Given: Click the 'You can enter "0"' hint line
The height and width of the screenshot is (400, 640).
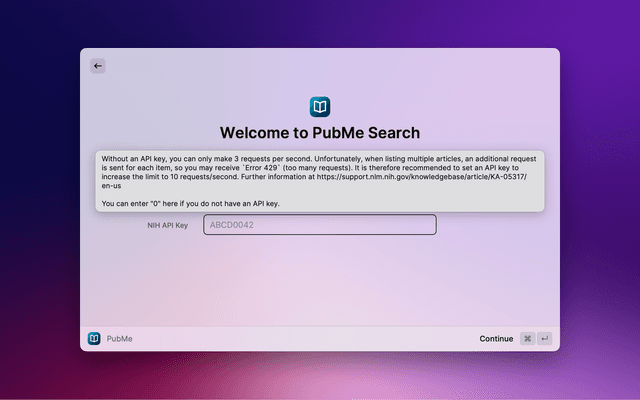Looking at the screenshot, I should click(190, 203).
